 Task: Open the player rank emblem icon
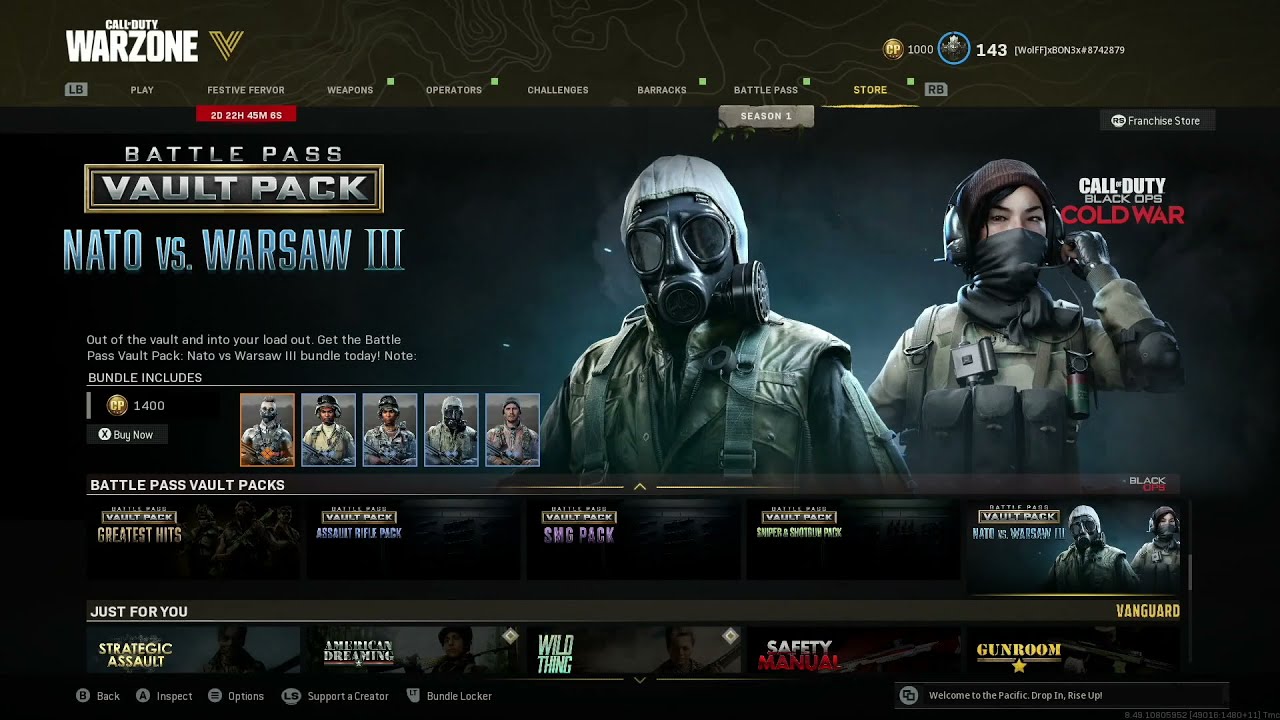pyautogui.click(x=954, y=48)
